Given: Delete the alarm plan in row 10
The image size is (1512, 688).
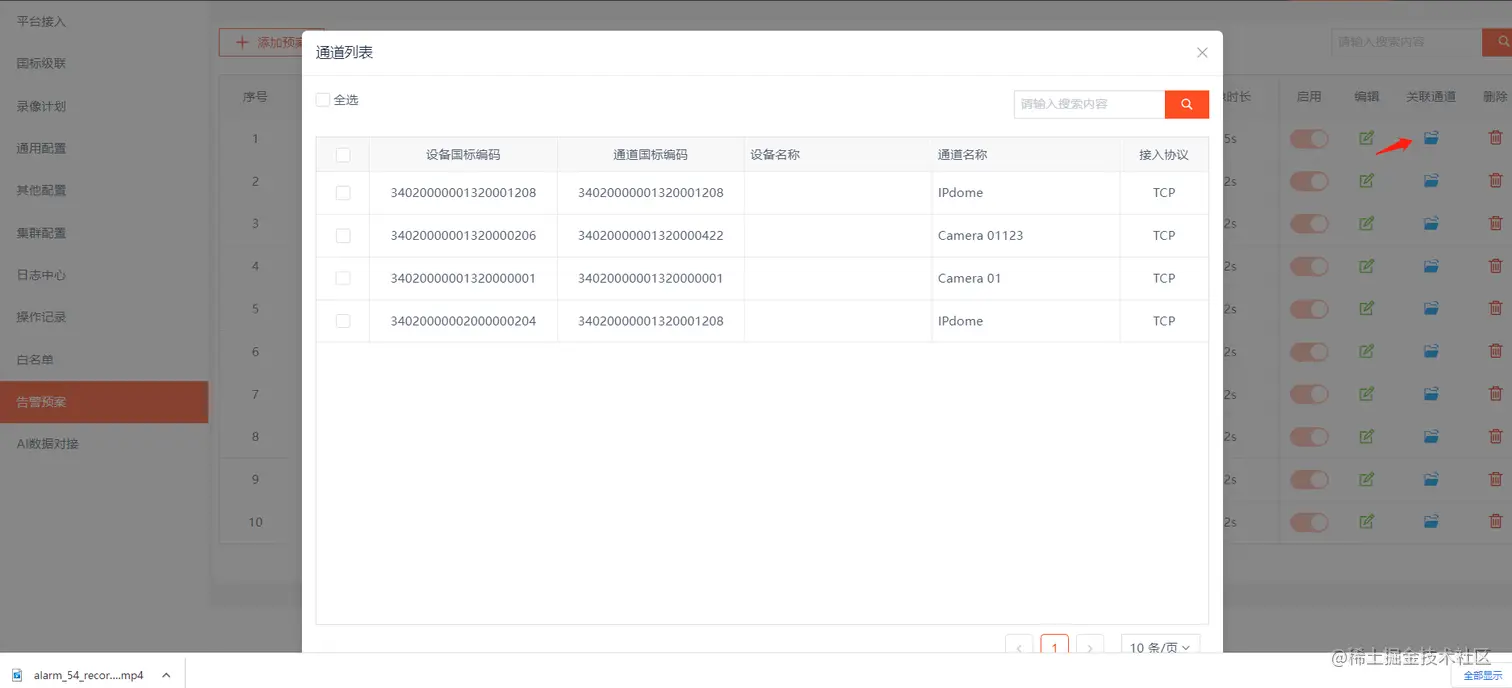Looking at the screenshot, I should [x=1495, y=521].
